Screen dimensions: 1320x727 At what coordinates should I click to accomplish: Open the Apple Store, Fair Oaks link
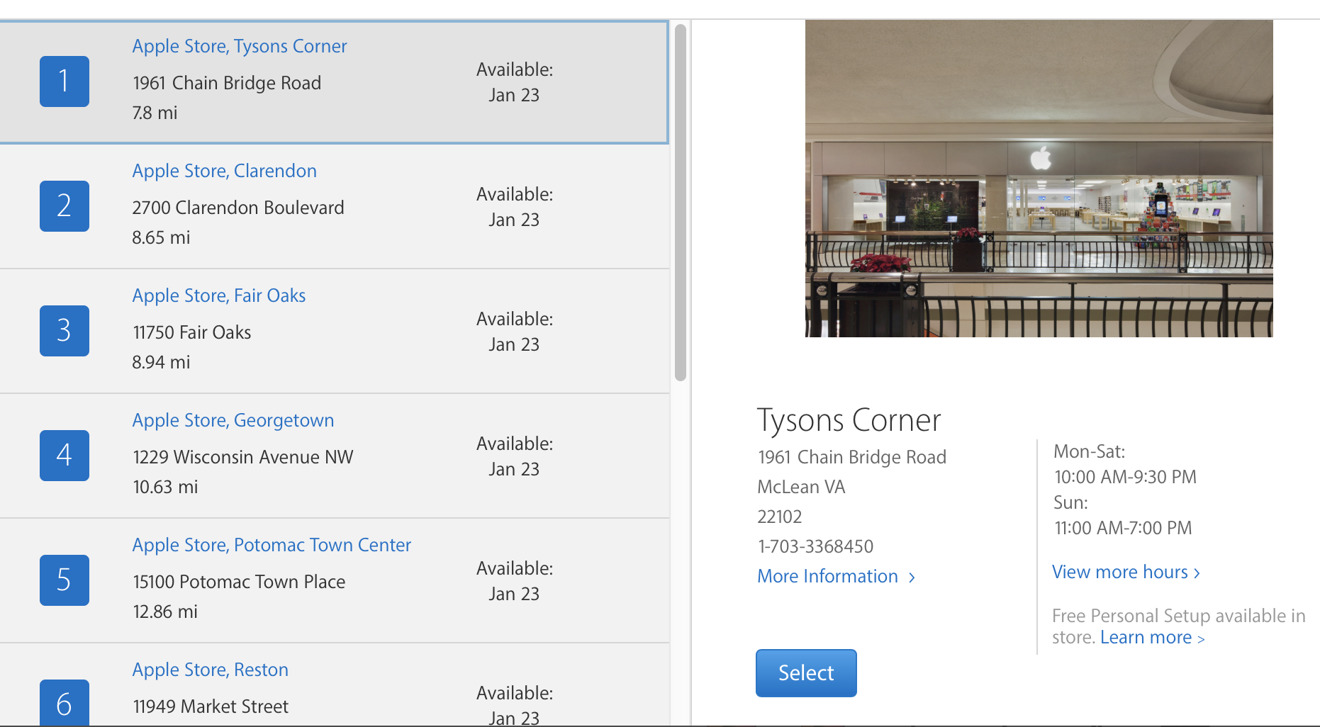pyautogui.click(x=219, y=296)
